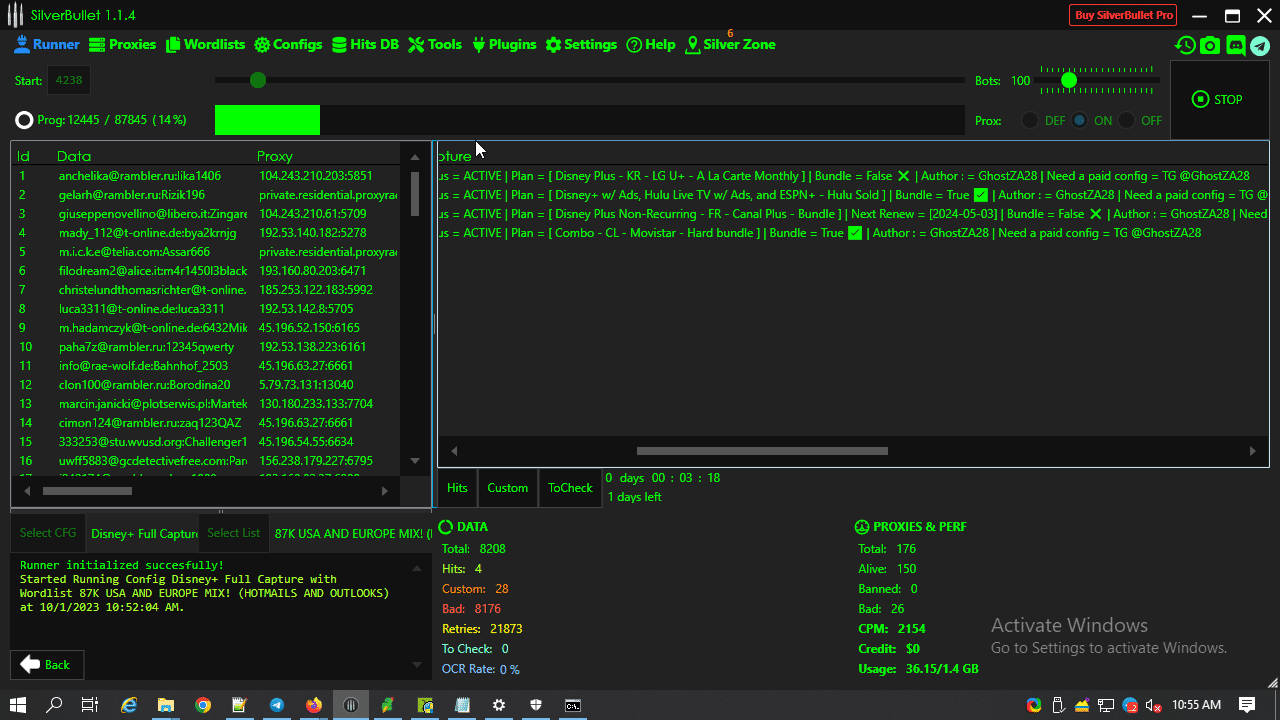Open the Runner menu
Viewport: 1280px width, 720px height.
47,45
